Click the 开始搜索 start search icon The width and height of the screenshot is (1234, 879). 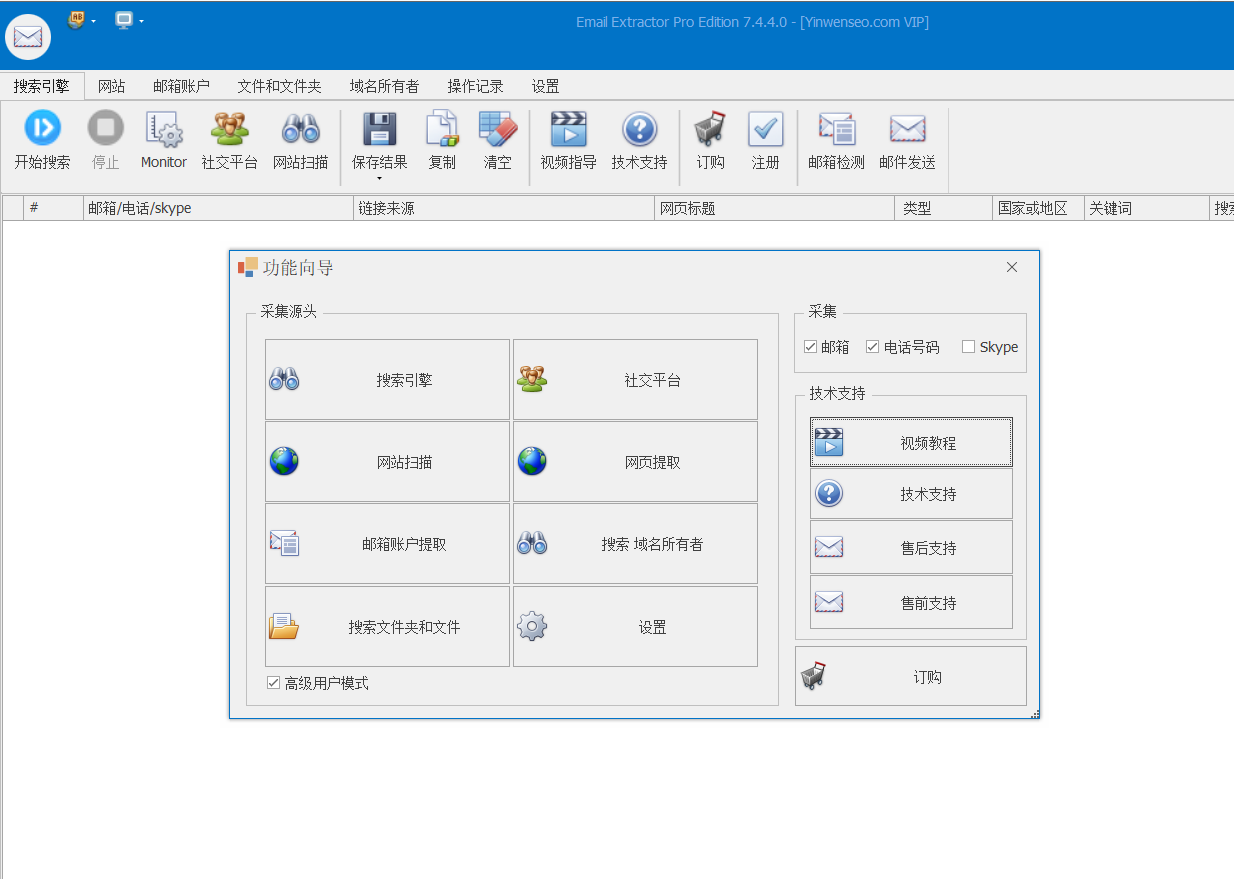(42, 129)
